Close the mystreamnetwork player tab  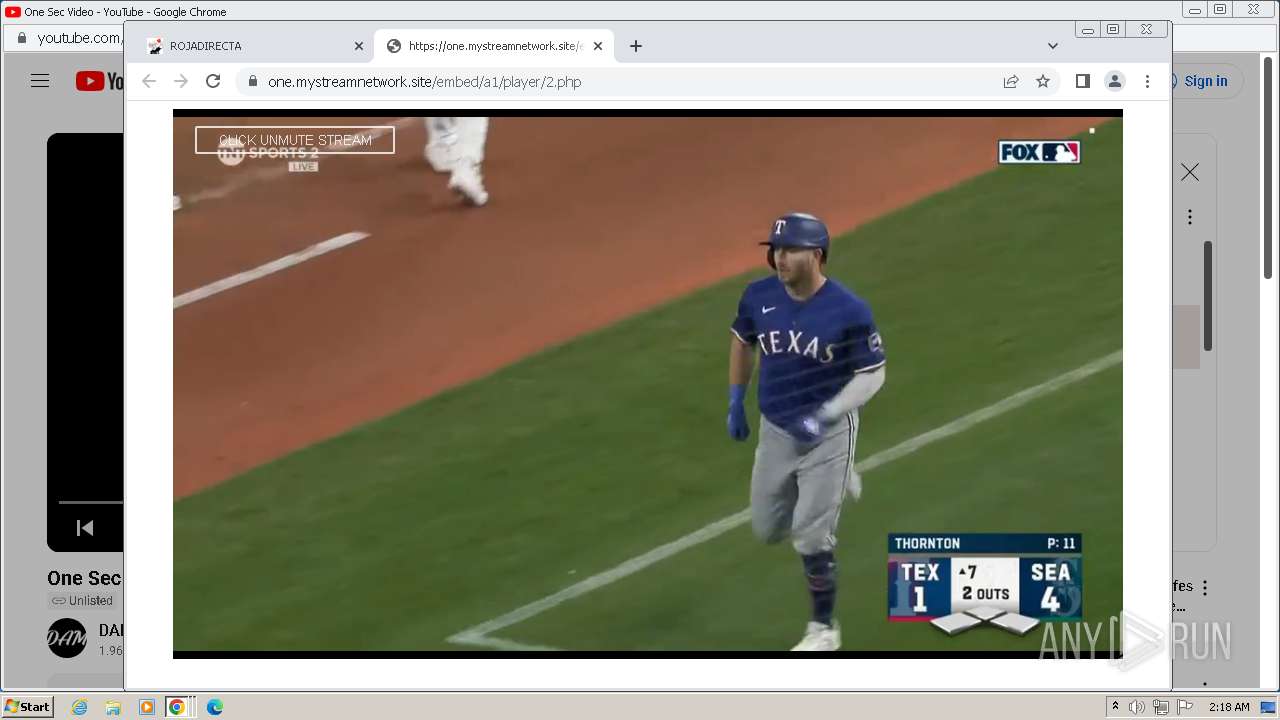click(598, 46)
